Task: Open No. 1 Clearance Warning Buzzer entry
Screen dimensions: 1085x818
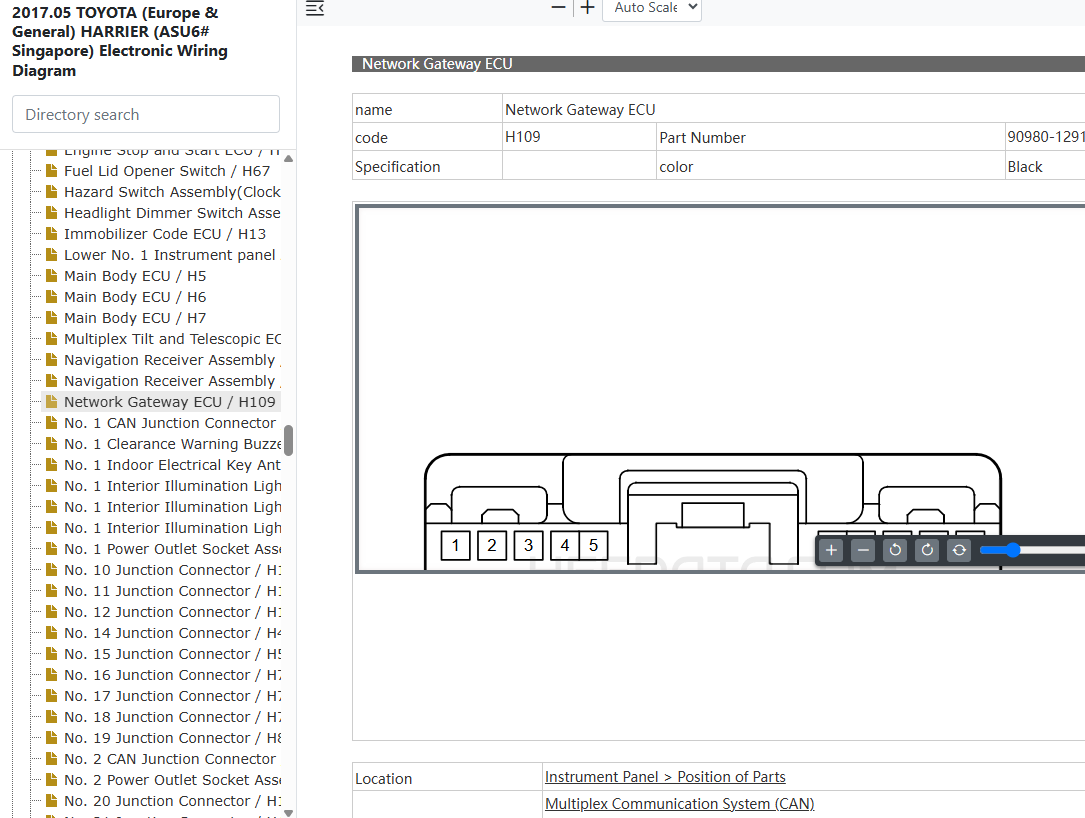Action: pos(172,444)
